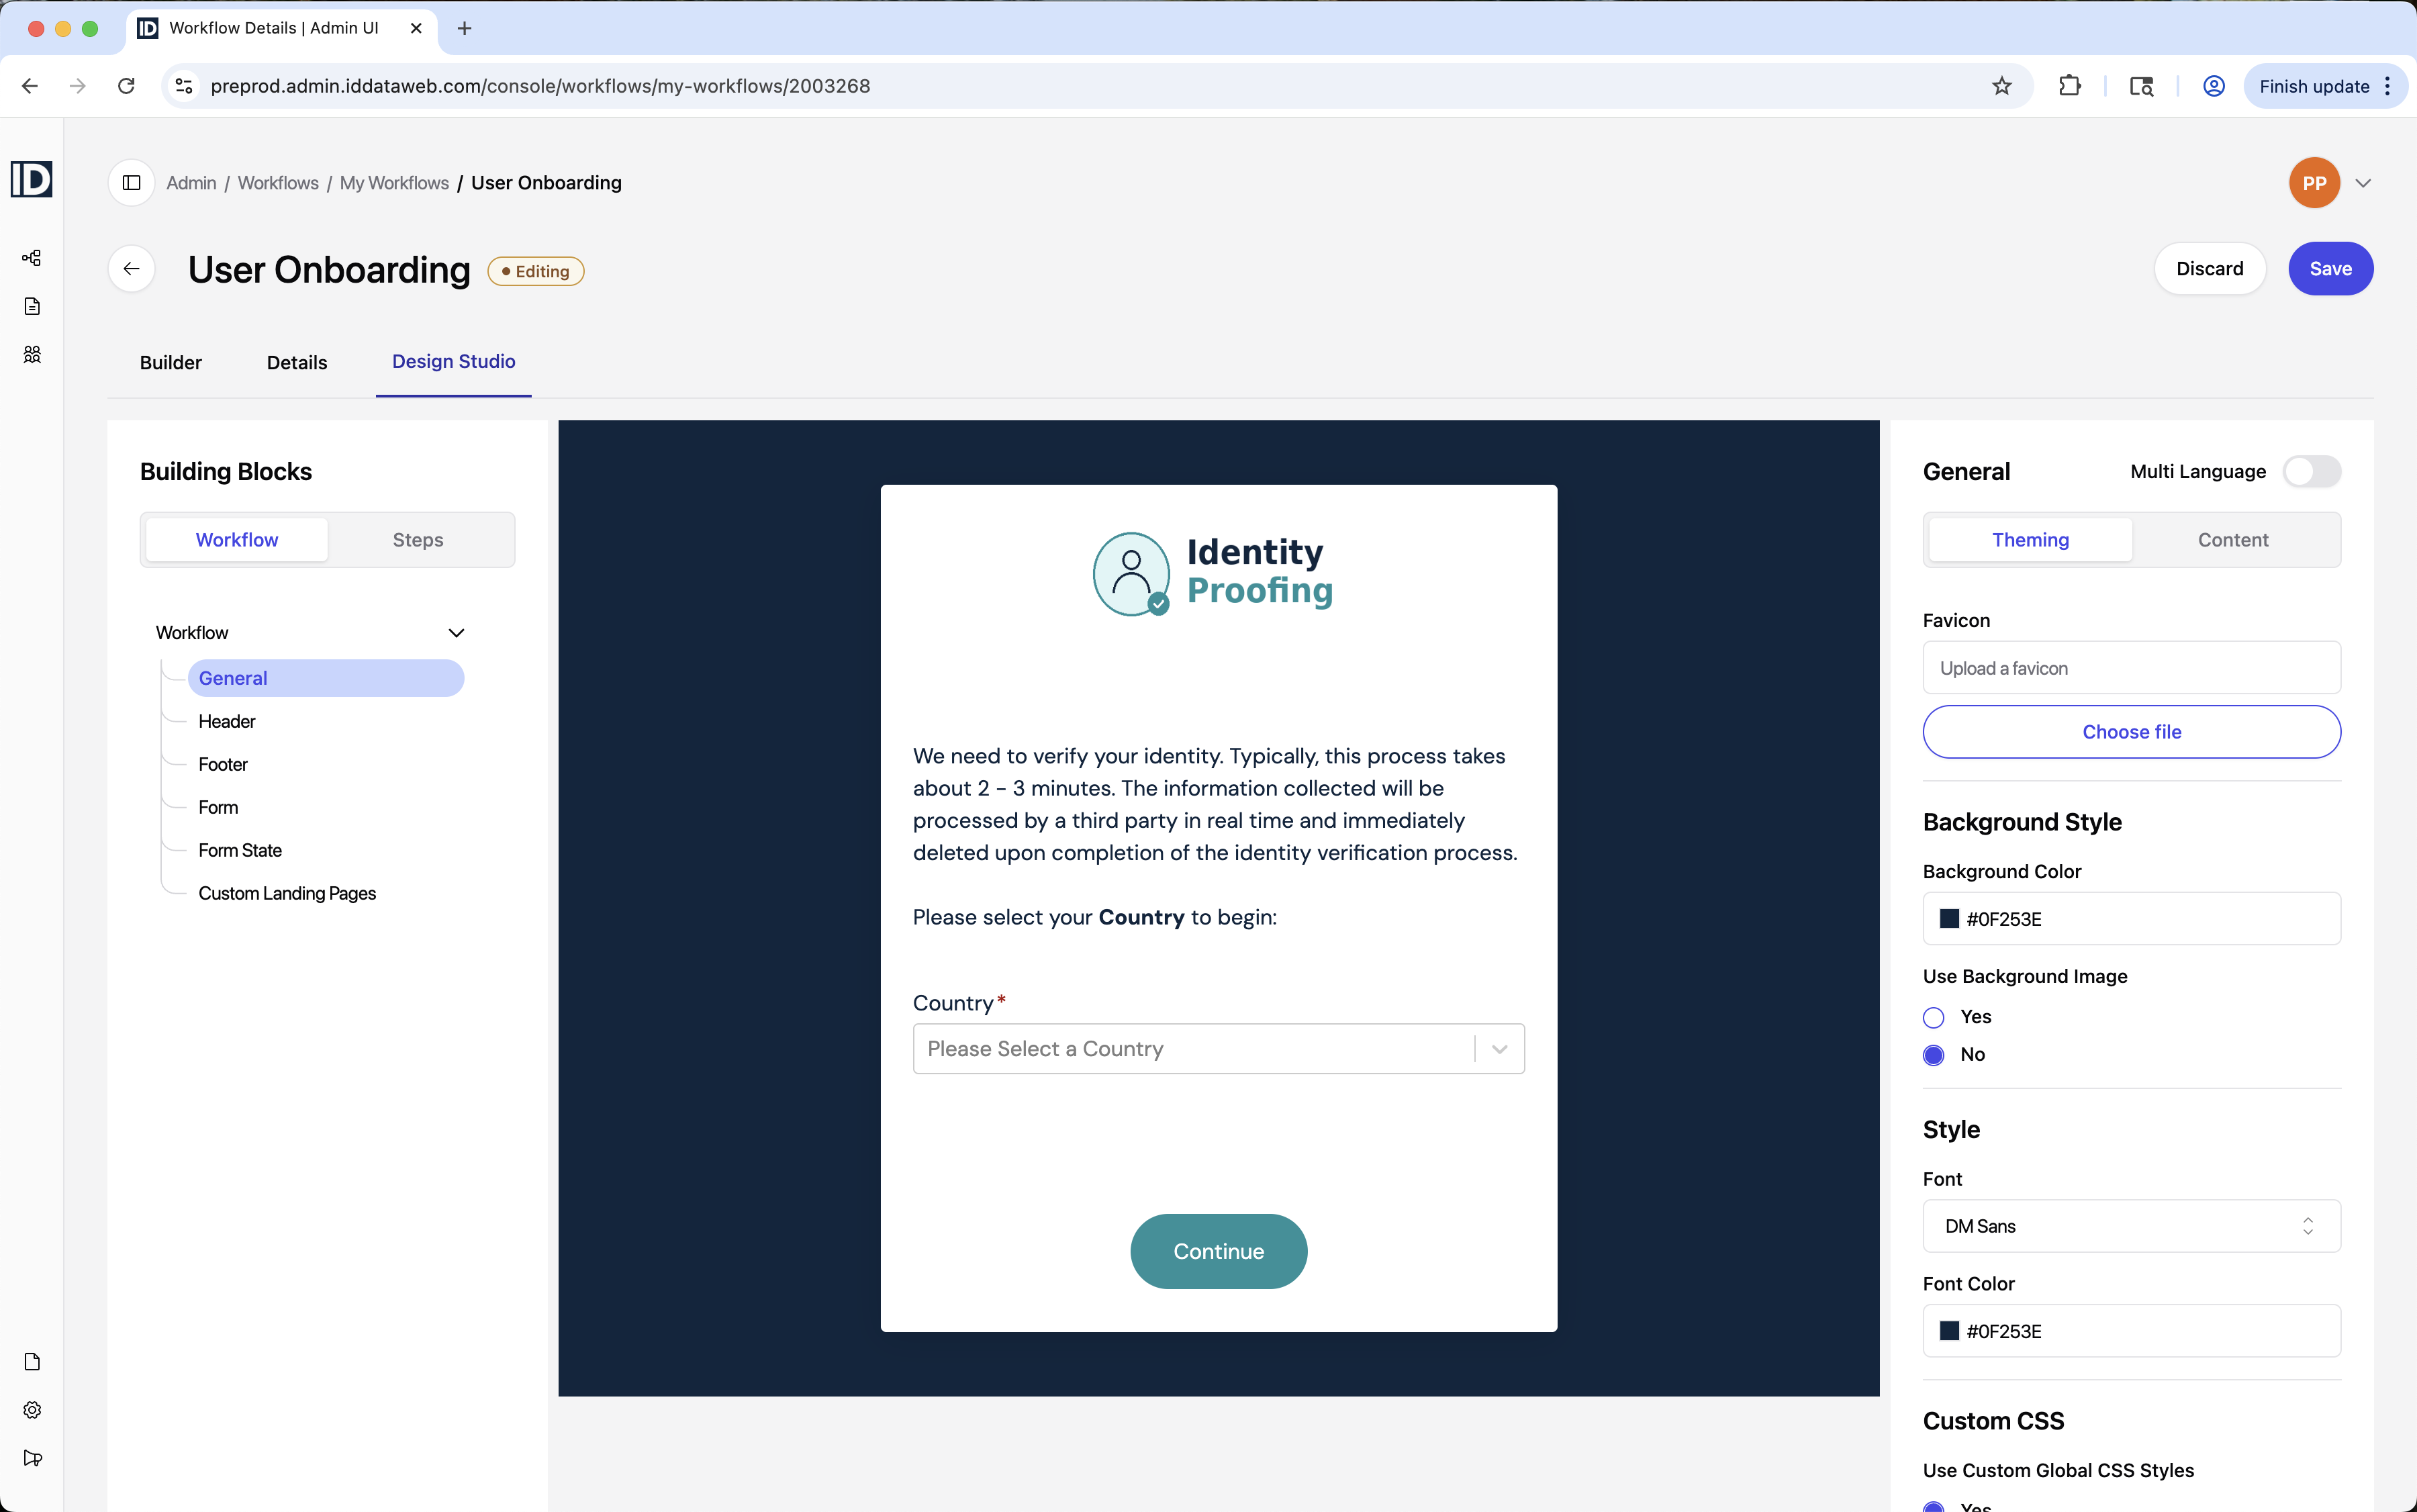The height and width of the screenshot is (1512, 2417).
Task: Click the flag-check icon at sidebar bottom
Action: click(32, 1458)
